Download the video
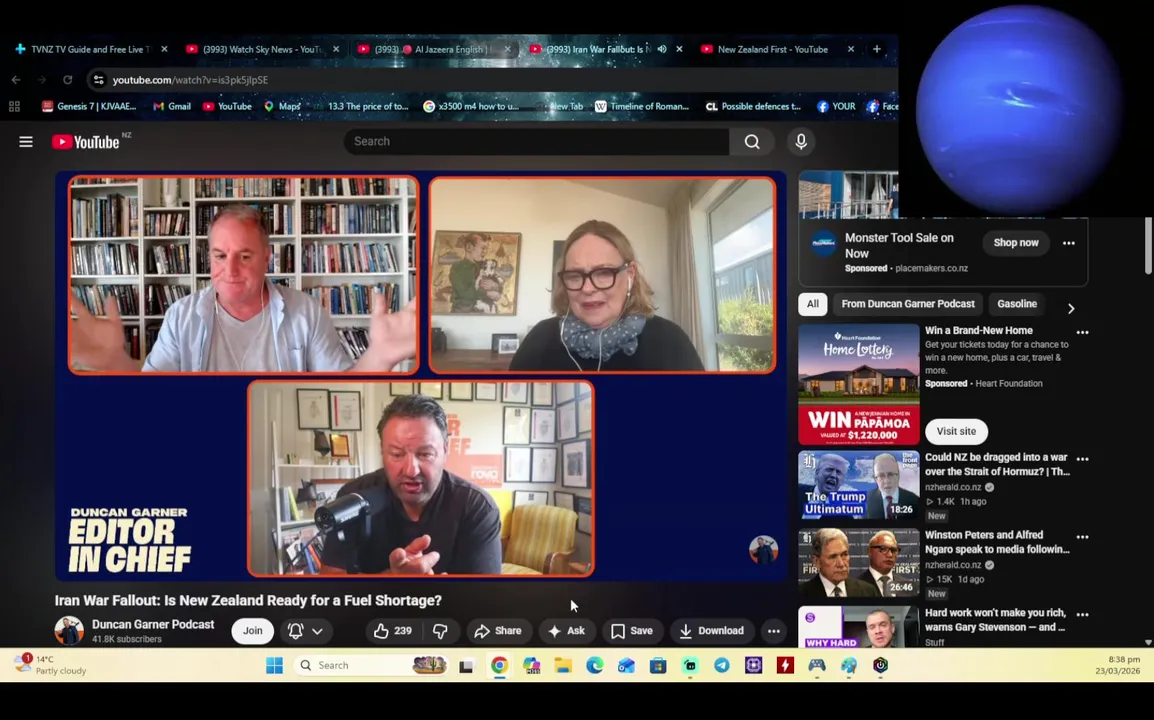The width and height of the screenshot is (1154, 720). coord(711,631)
